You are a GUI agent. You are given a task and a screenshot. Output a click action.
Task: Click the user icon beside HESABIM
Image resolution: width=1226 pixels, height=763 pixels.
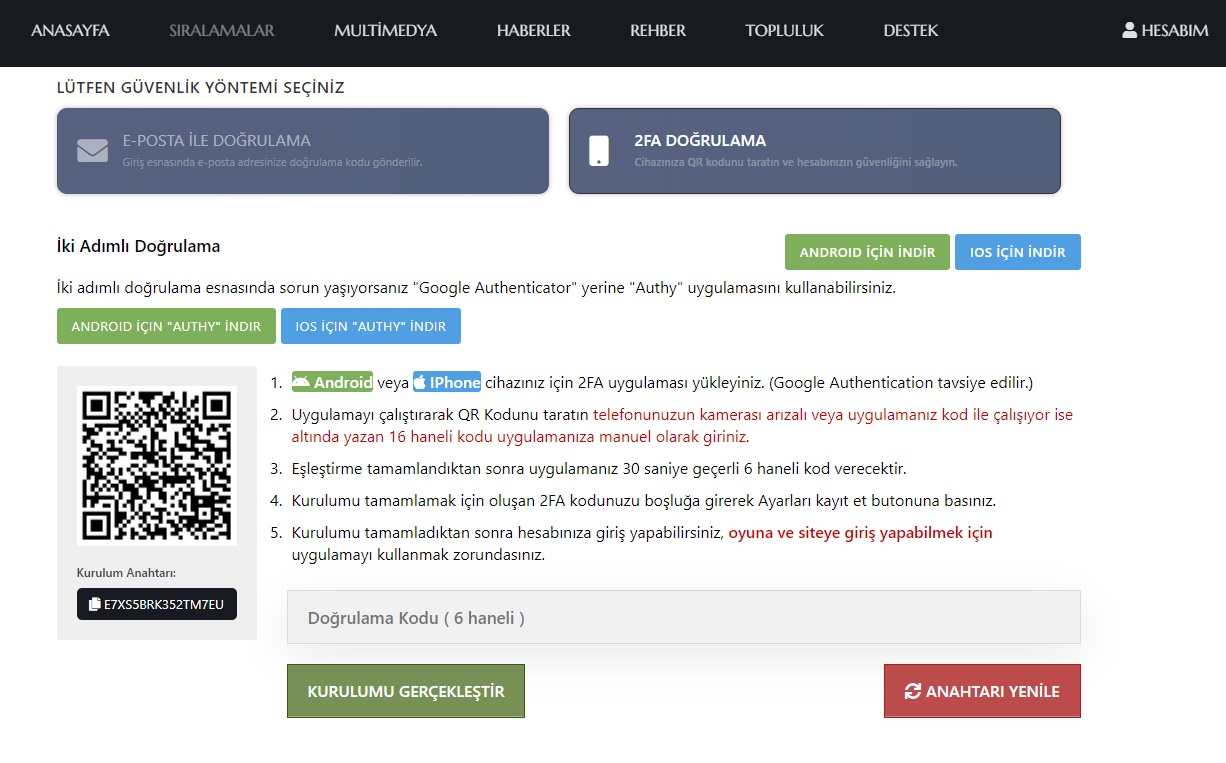point(1130,30)
